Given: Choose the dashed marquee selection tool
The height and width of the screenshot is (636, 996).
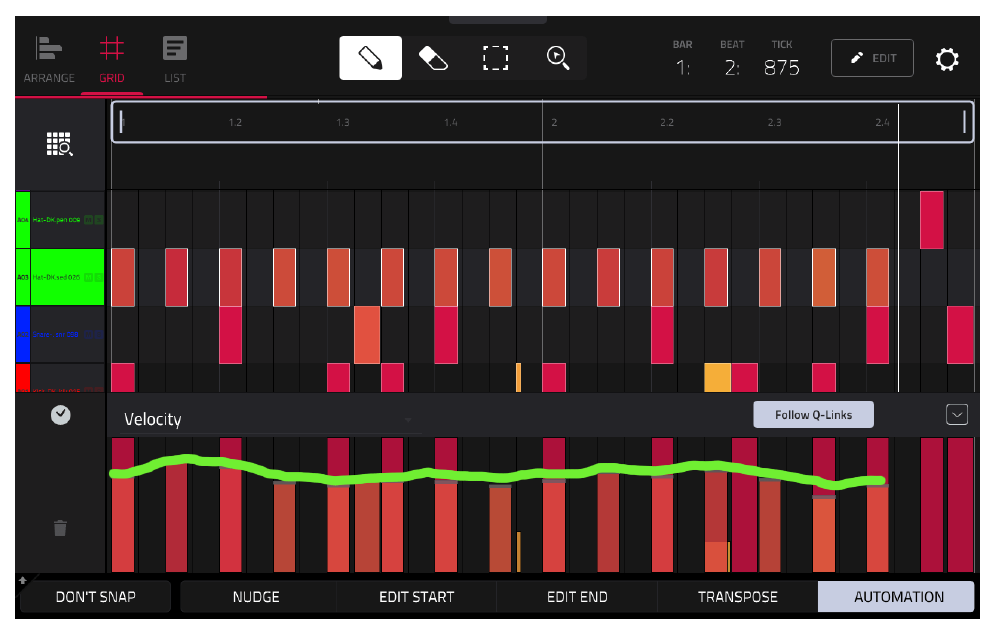Looking at the screenshot, I should coord(495,58).
